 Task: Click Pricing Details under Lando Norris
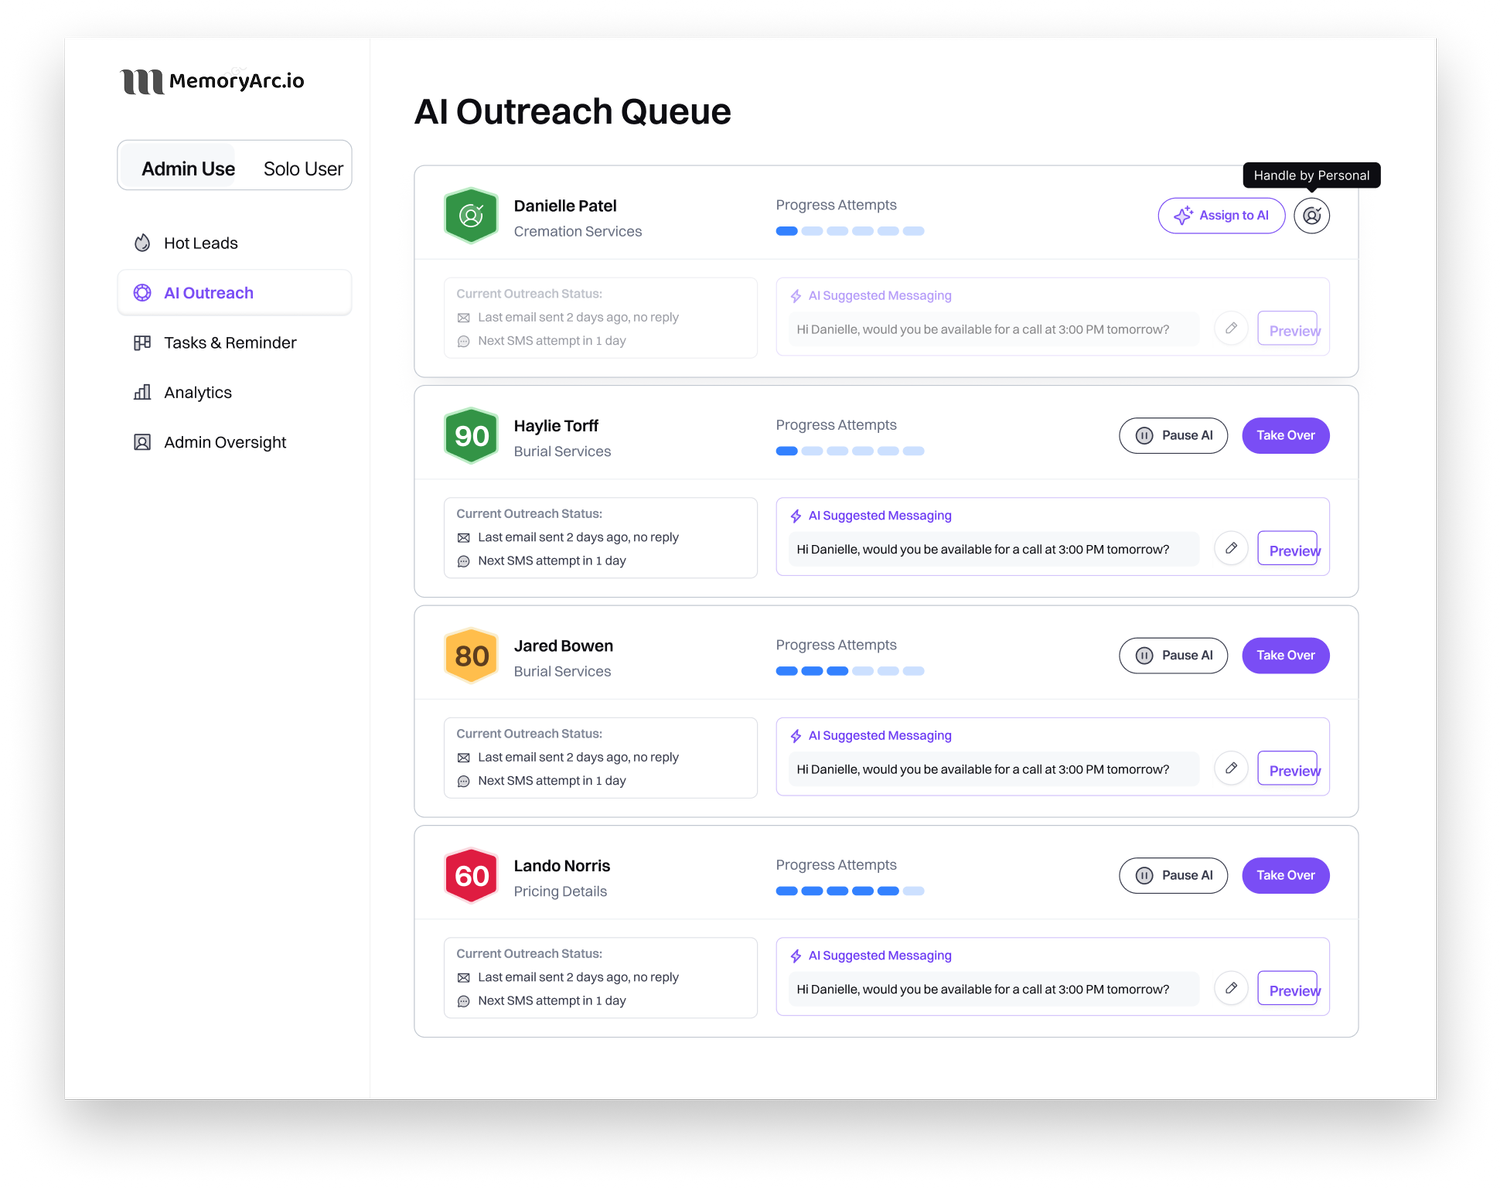(x=560, y=892)
